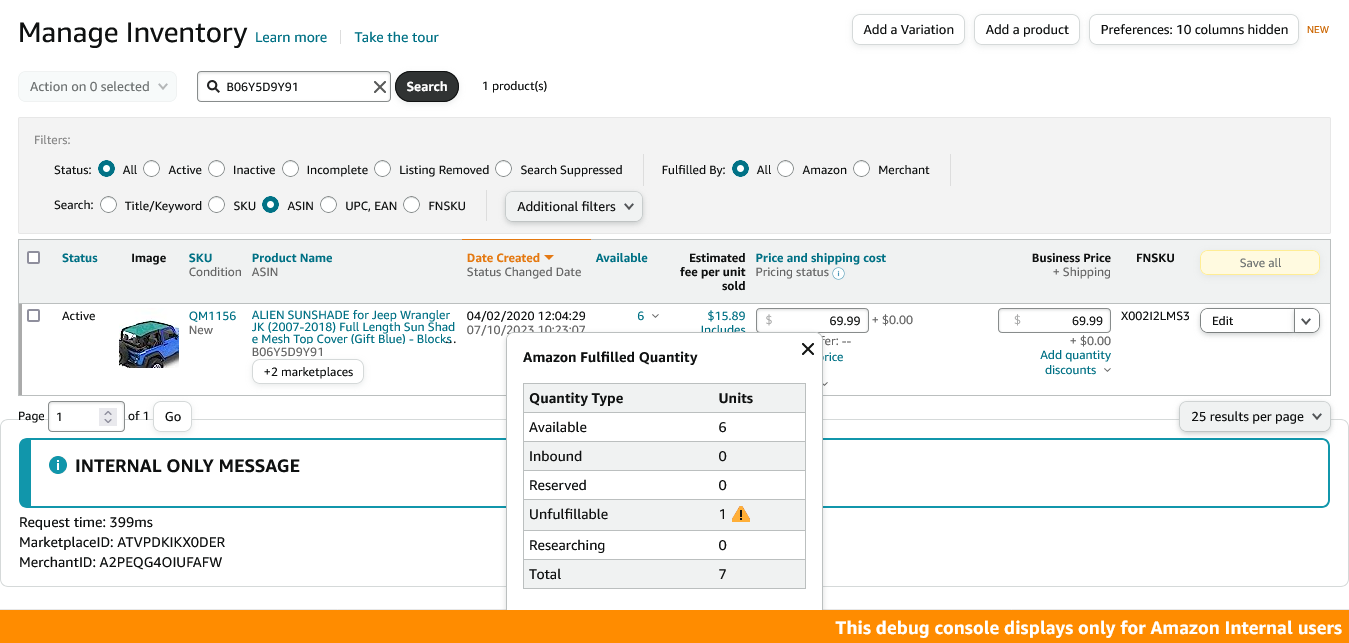
Task: Open the Learn more link
Action: click(291, 37)
